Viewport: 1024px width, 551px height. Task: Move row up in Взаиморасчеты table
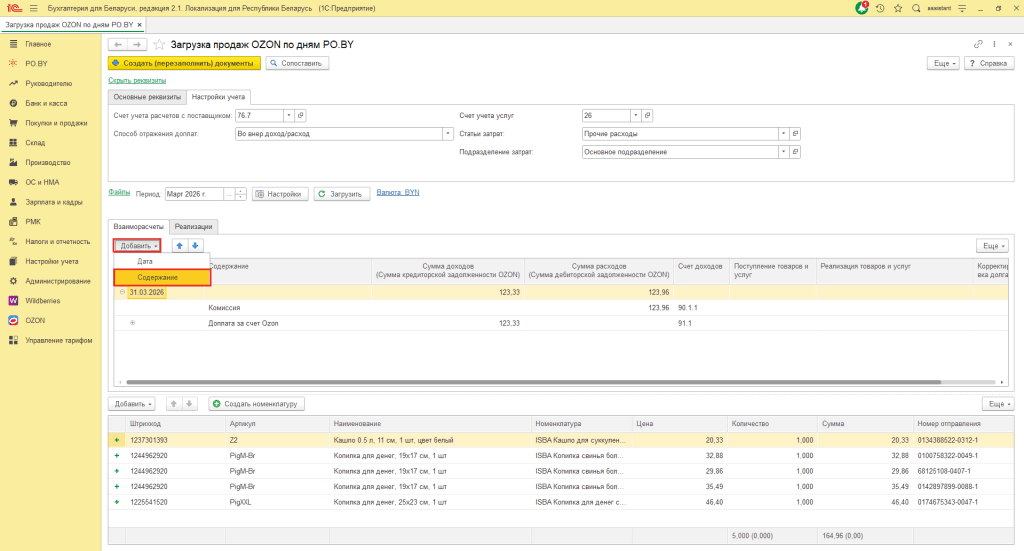click(x=180, y=245)
